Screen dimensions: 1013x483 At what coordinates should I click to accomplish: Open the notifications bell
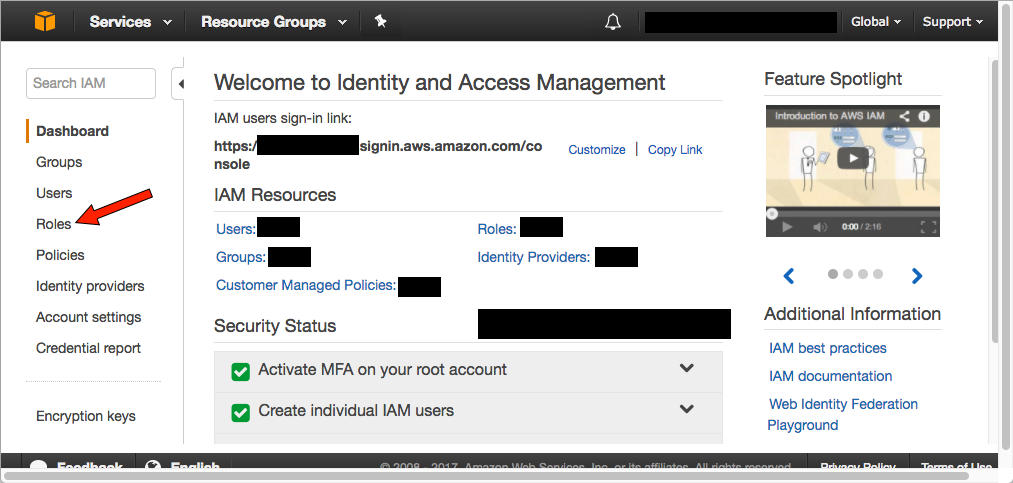612,22
